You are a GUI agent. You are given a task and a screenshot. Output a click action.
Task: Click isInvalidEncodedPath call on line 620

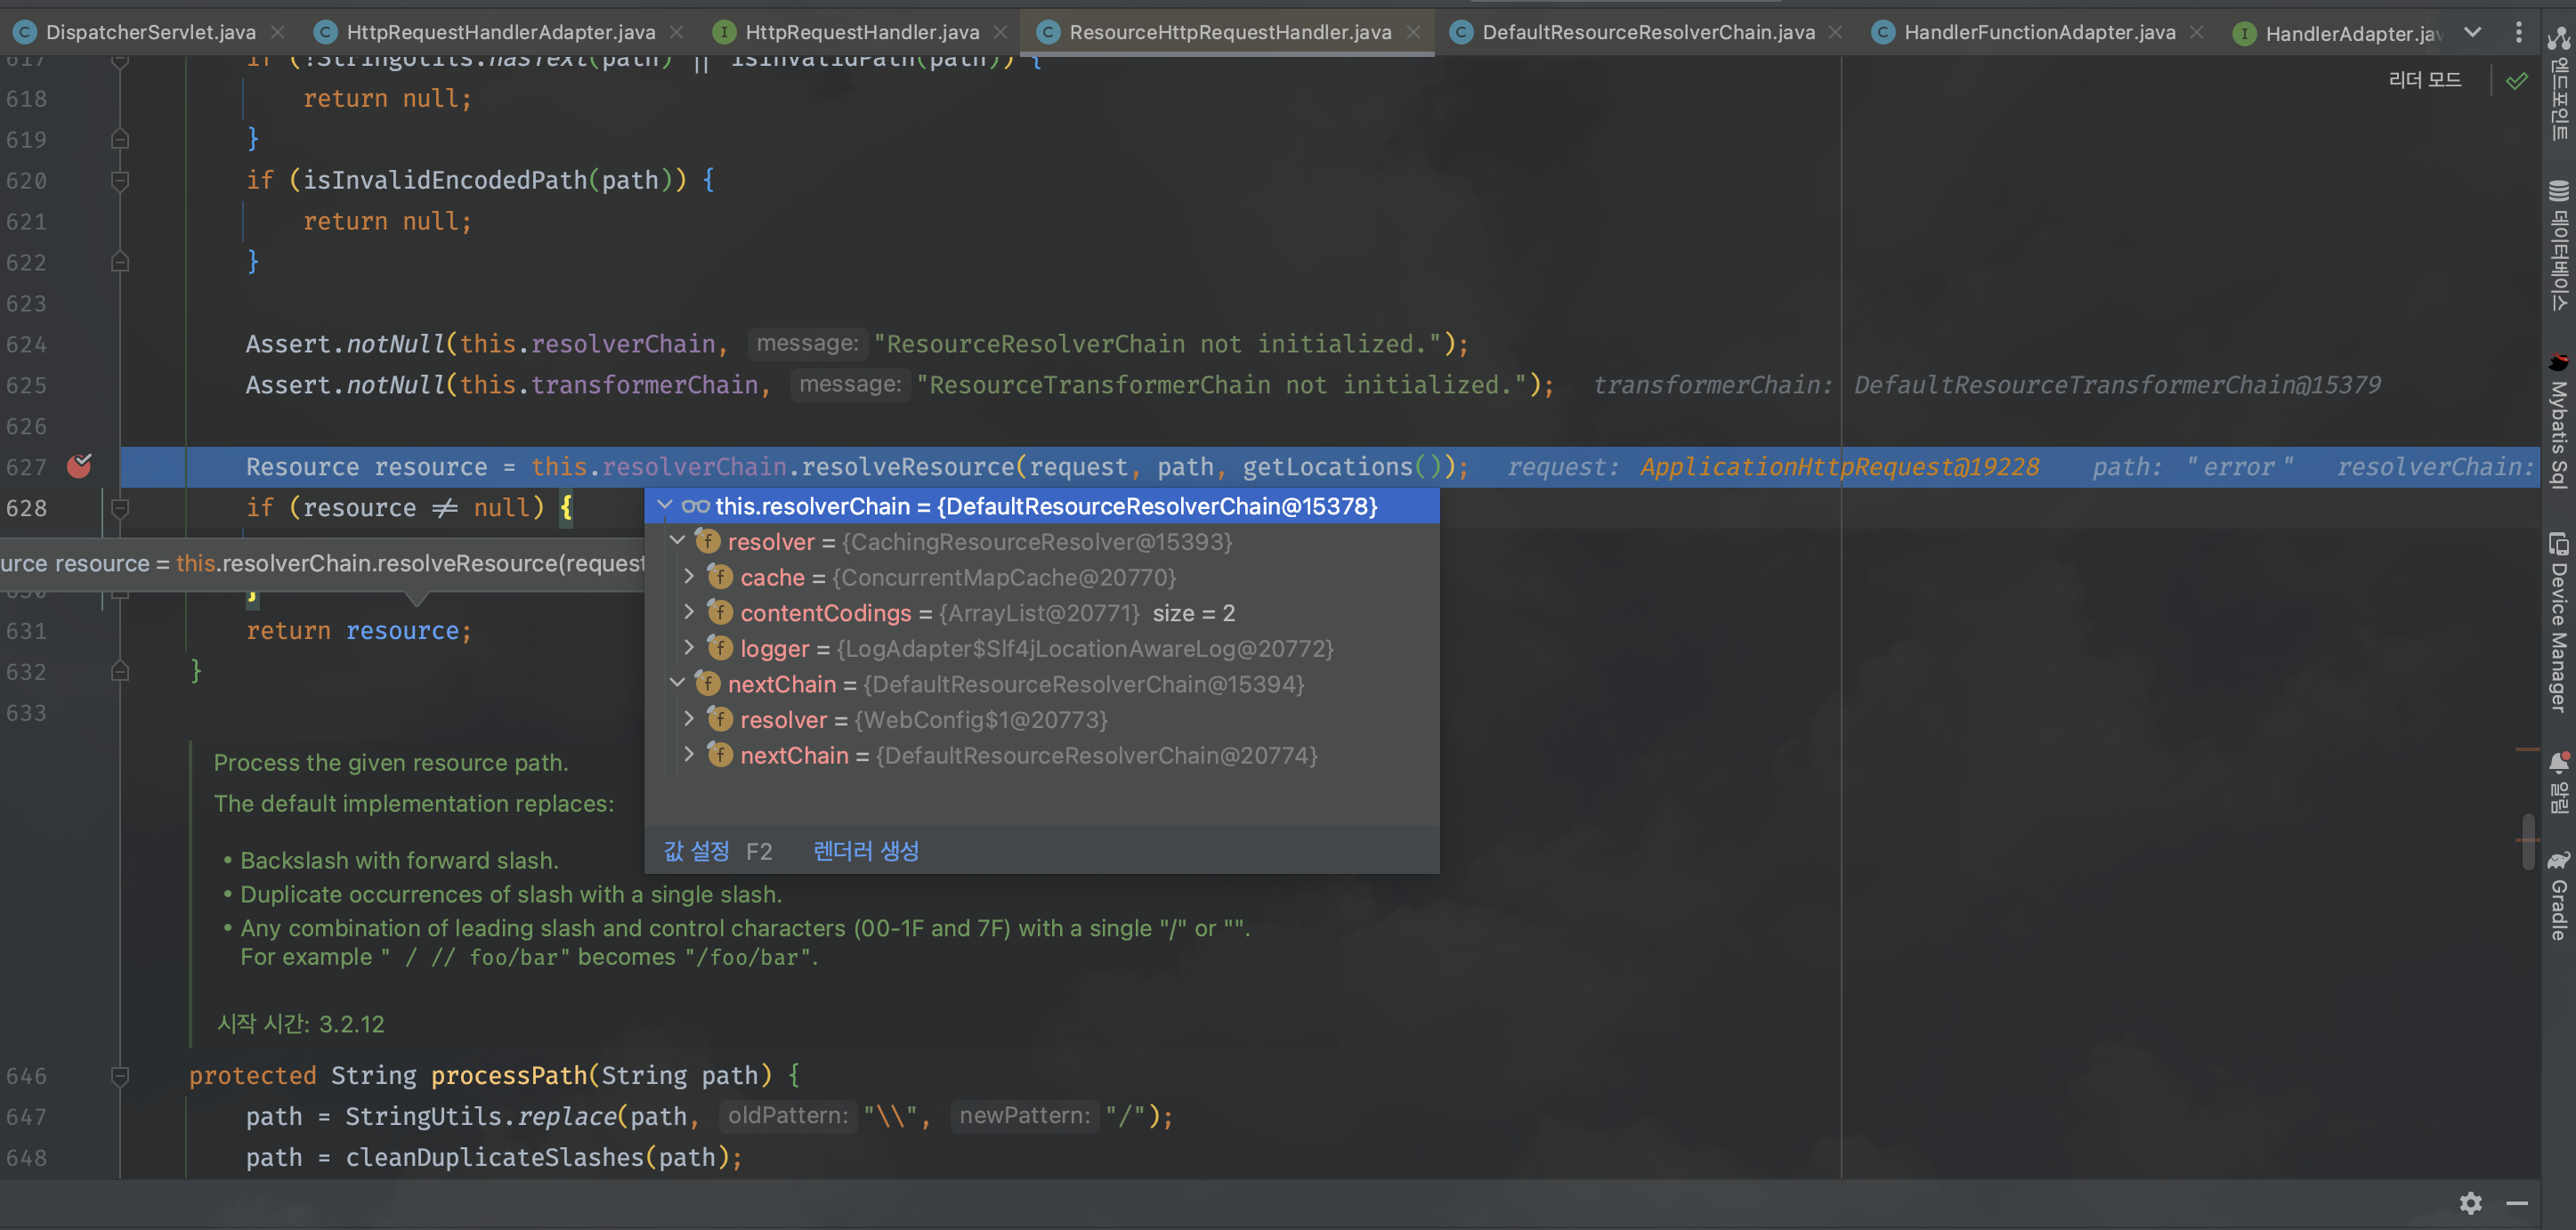(445, 180)
